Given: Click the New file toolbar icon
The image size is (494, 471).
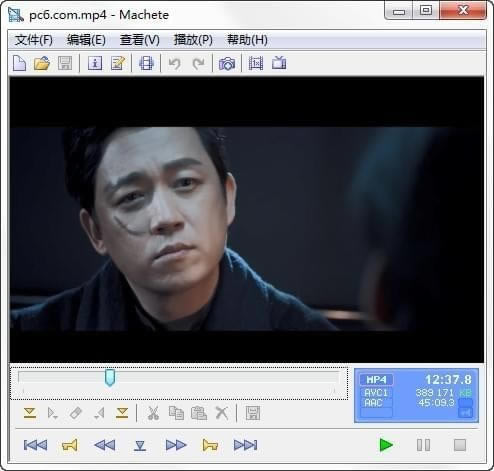Looking at the screenshot, I should coord(19,63).
